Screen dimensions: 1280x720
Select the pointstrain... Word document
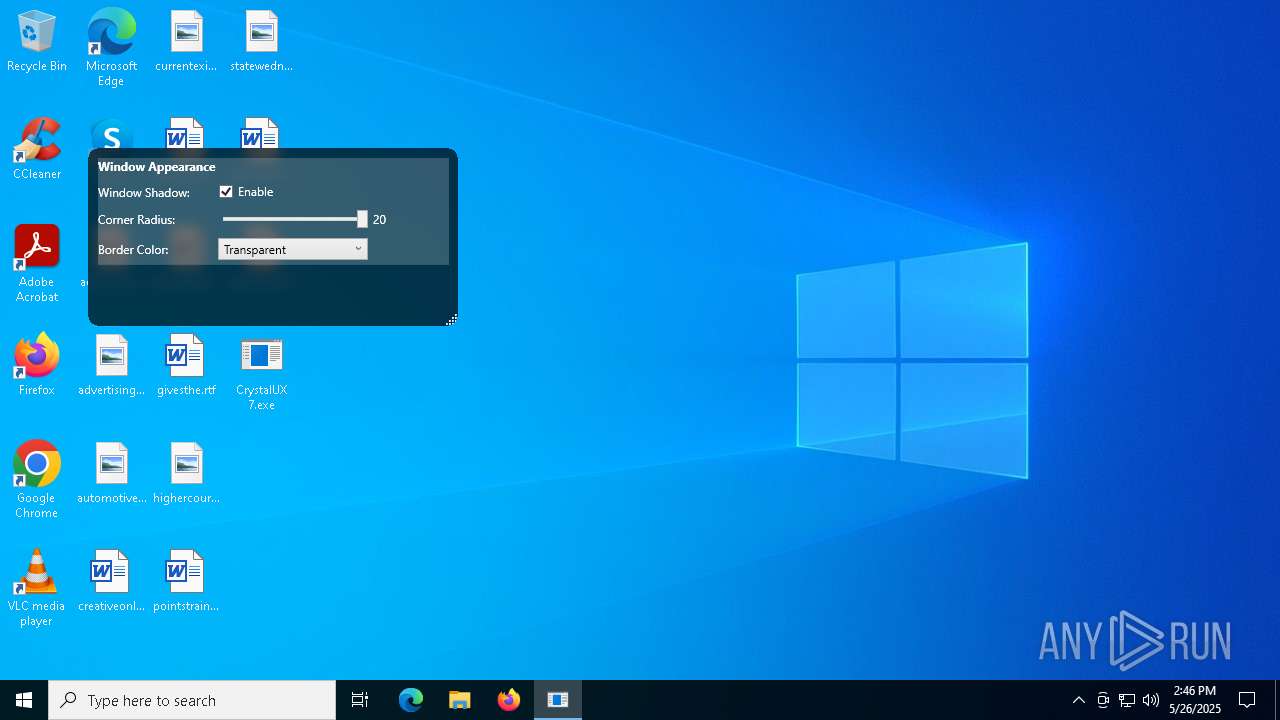pyautogui.click(x=186, y=581)
